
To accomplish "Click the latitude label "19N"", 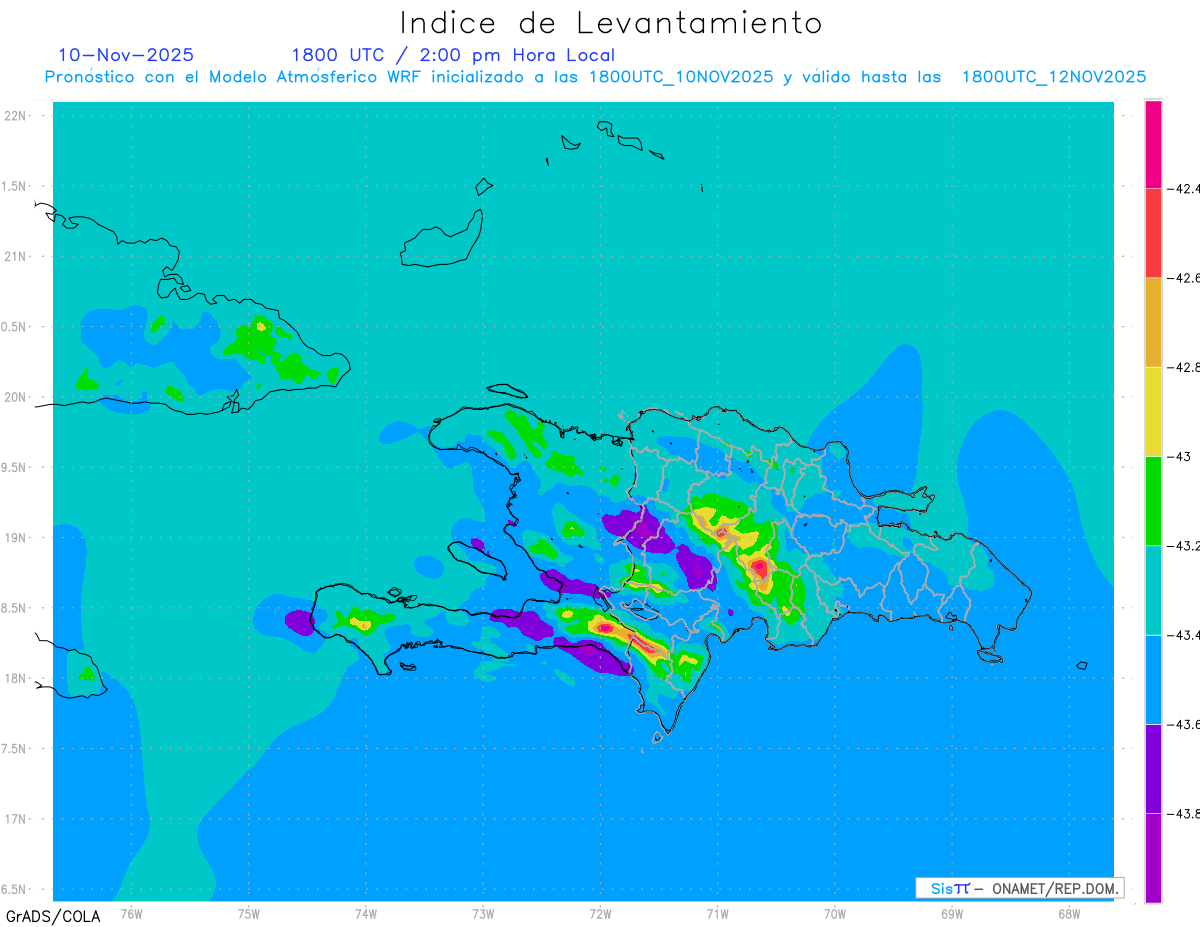I will [x=15, y=538].
